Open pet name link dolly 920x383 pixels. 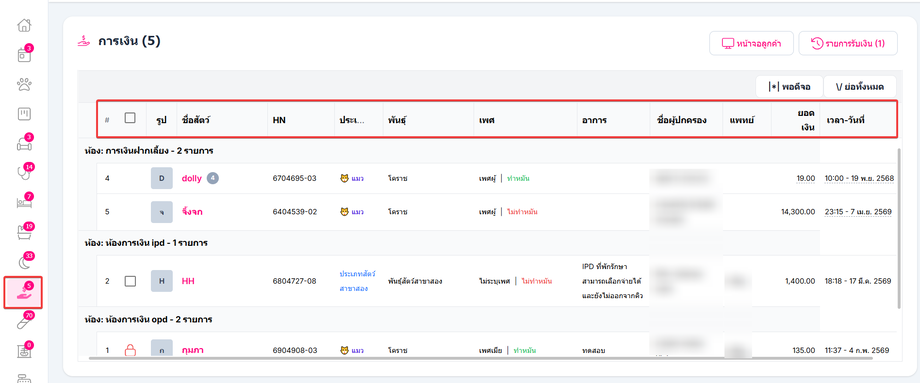point(192,178)
